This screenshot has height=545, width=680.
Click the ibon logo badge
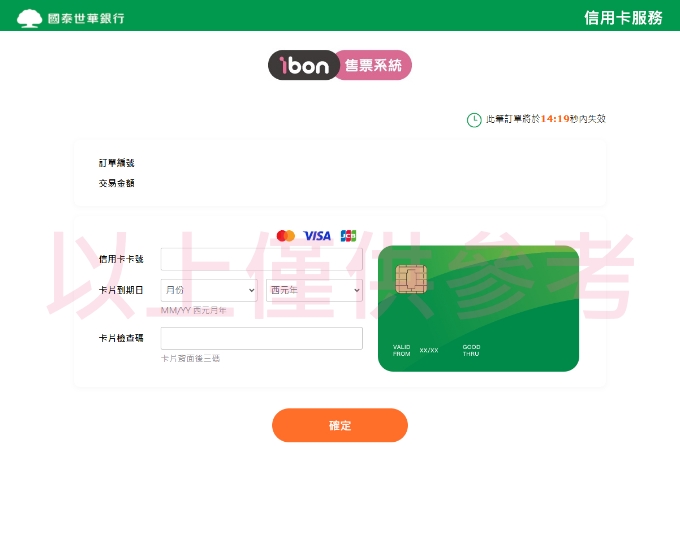coord(304,65)
